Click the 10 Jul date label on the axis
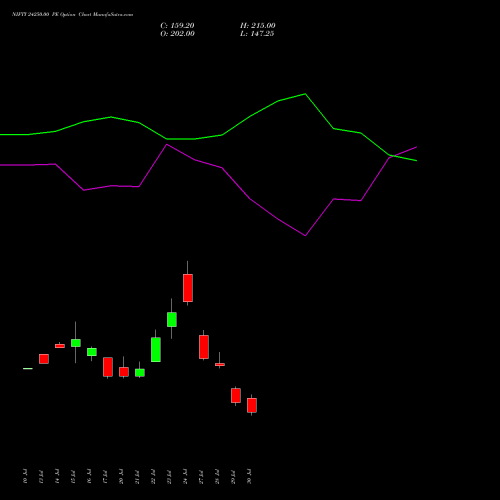 [x=25, y=476]
